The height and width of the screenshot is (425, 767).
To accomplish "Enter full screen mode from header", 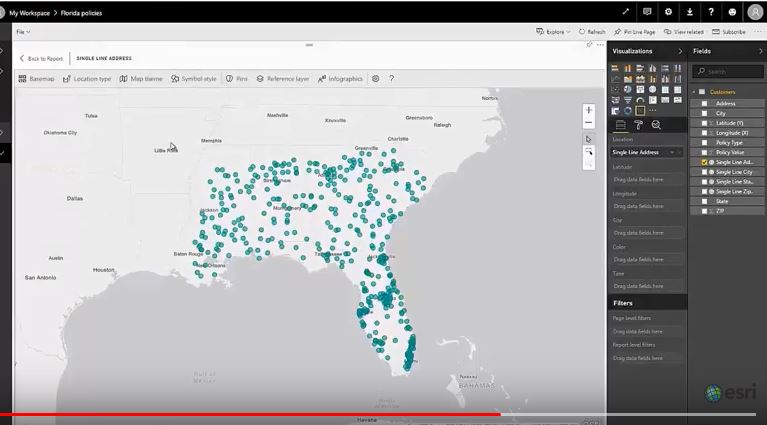I will click(626, 12).
